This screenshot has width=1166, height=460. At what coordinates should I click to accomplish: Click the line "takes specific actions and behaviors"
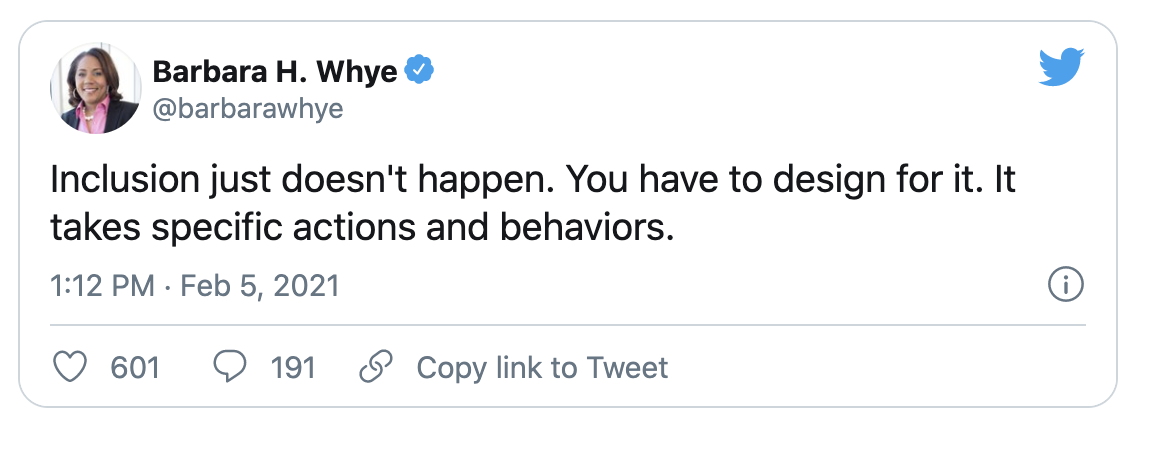(x=361, y=229)
